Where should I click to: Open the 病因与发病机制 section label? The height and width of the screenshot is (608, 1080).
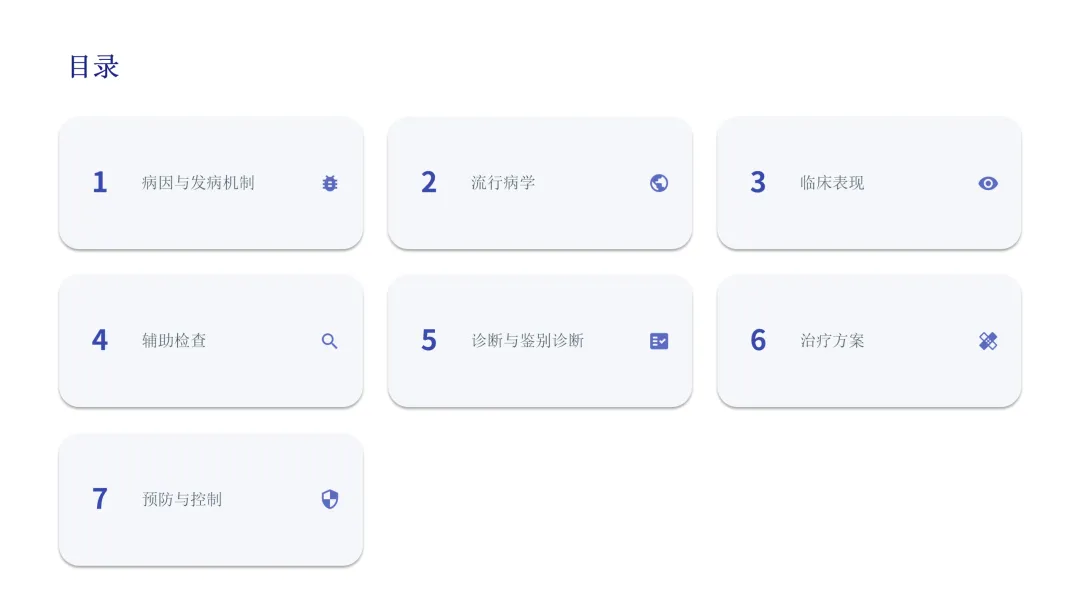point(198,183)
